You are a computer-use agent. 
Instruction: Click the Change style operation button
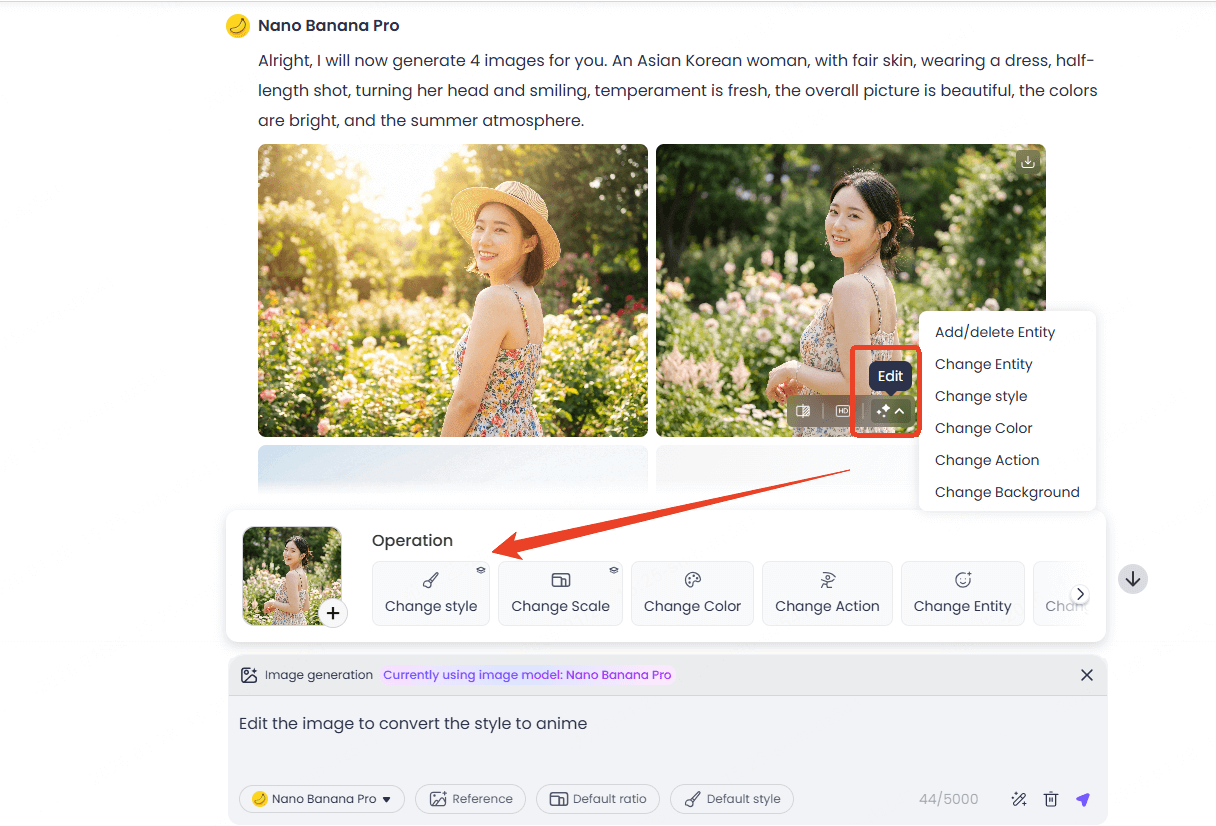431,594
